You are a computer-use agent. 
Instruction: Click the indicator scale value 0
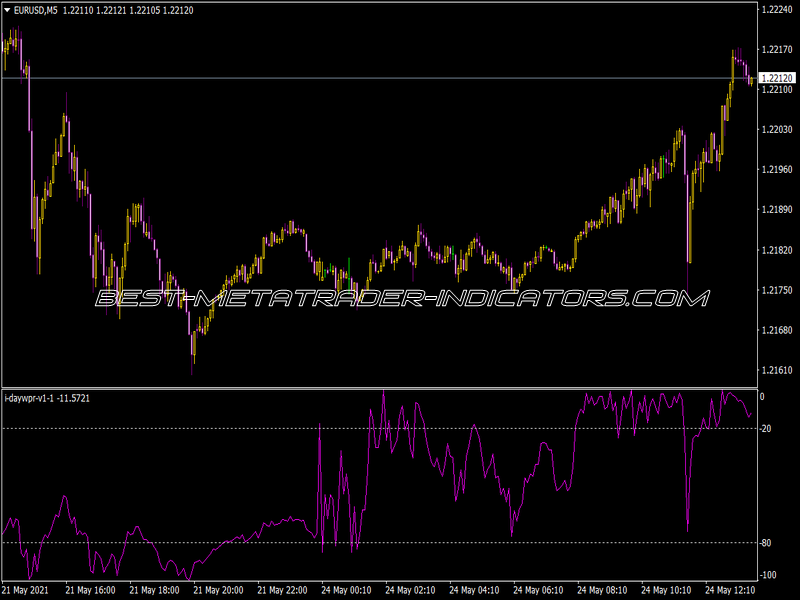pyautogui.click(x=762, y=397)
